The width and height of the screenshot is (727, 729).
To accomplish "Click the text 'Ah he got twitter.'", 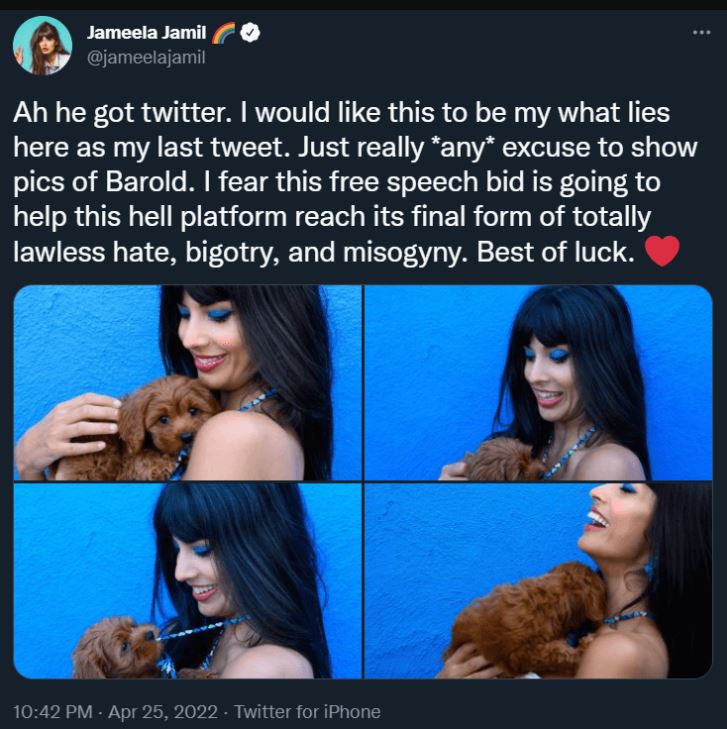I will click(x=122, y=113).
